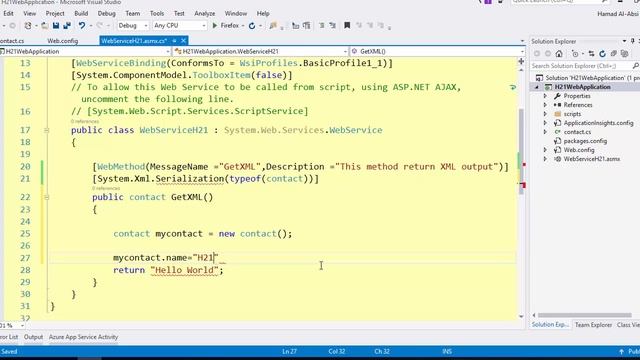This screenshot has width=640, height=360.
Task: Click the Uncomment Selected Lines icon
Action: [x=333, y=25]
